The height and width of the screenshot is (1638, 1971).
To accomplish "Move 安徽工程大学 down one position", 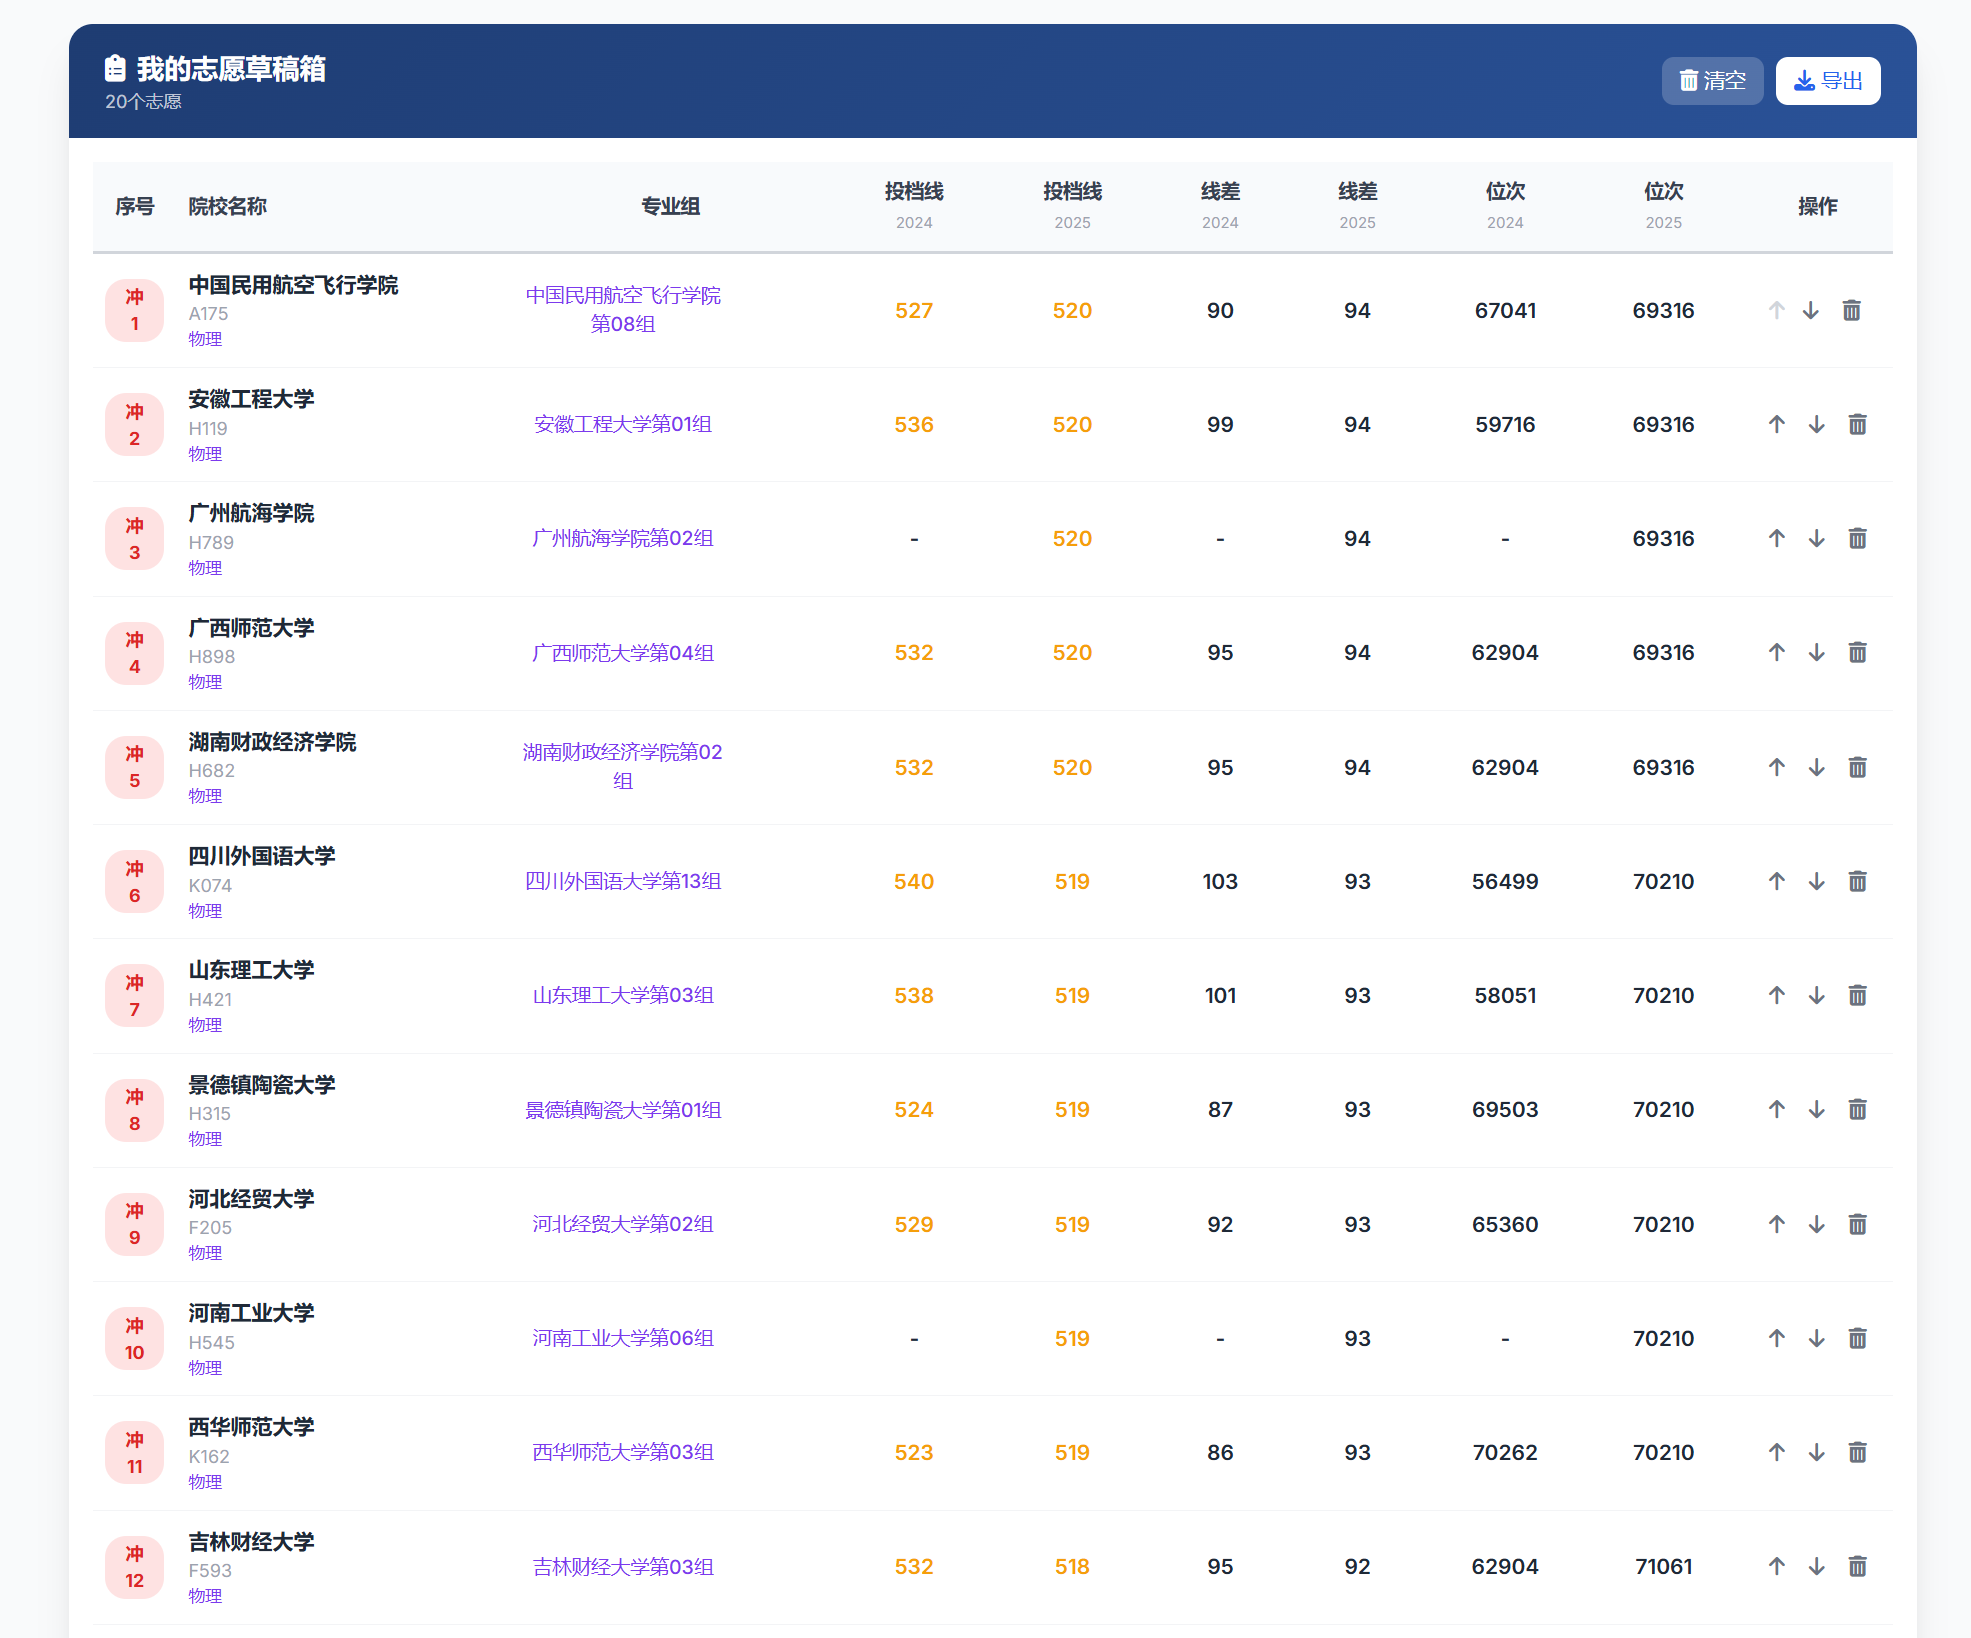I will (1817, 425).
